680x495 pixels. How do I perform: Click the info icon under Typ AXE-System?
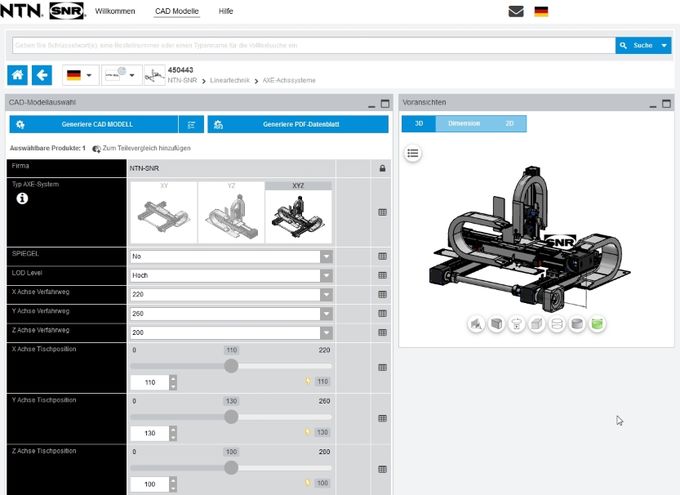tap(22, 199)
